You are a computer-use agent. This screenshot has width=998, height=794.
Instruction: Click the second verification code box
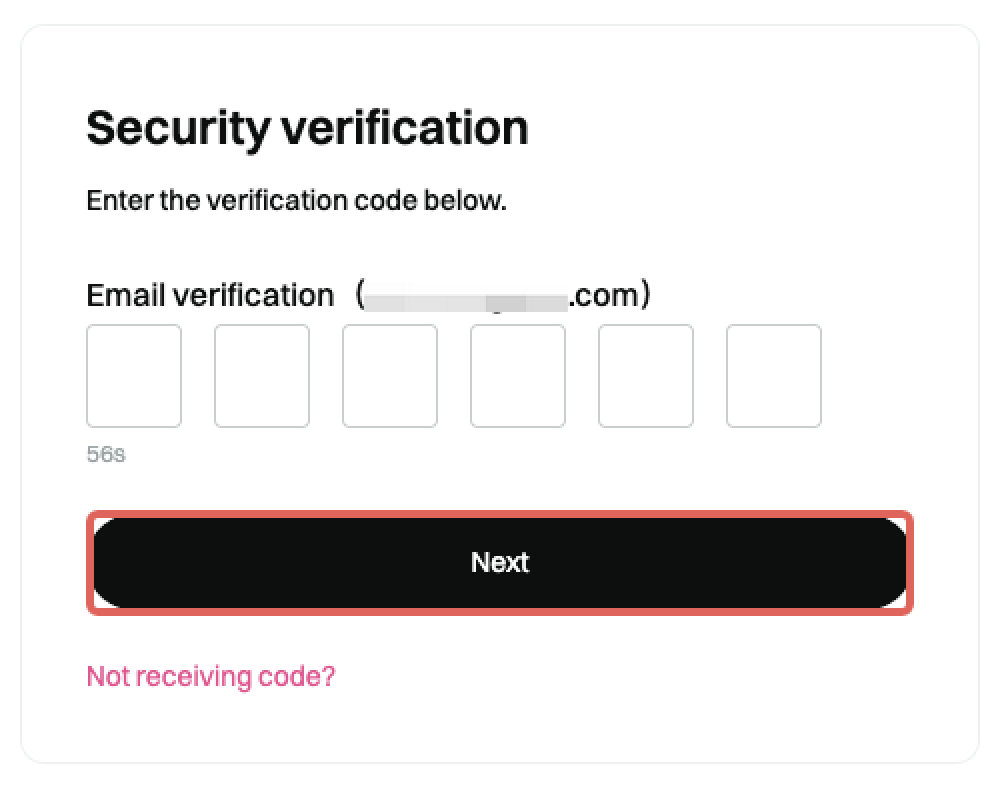pyautogui.click(x=261, y=376)
